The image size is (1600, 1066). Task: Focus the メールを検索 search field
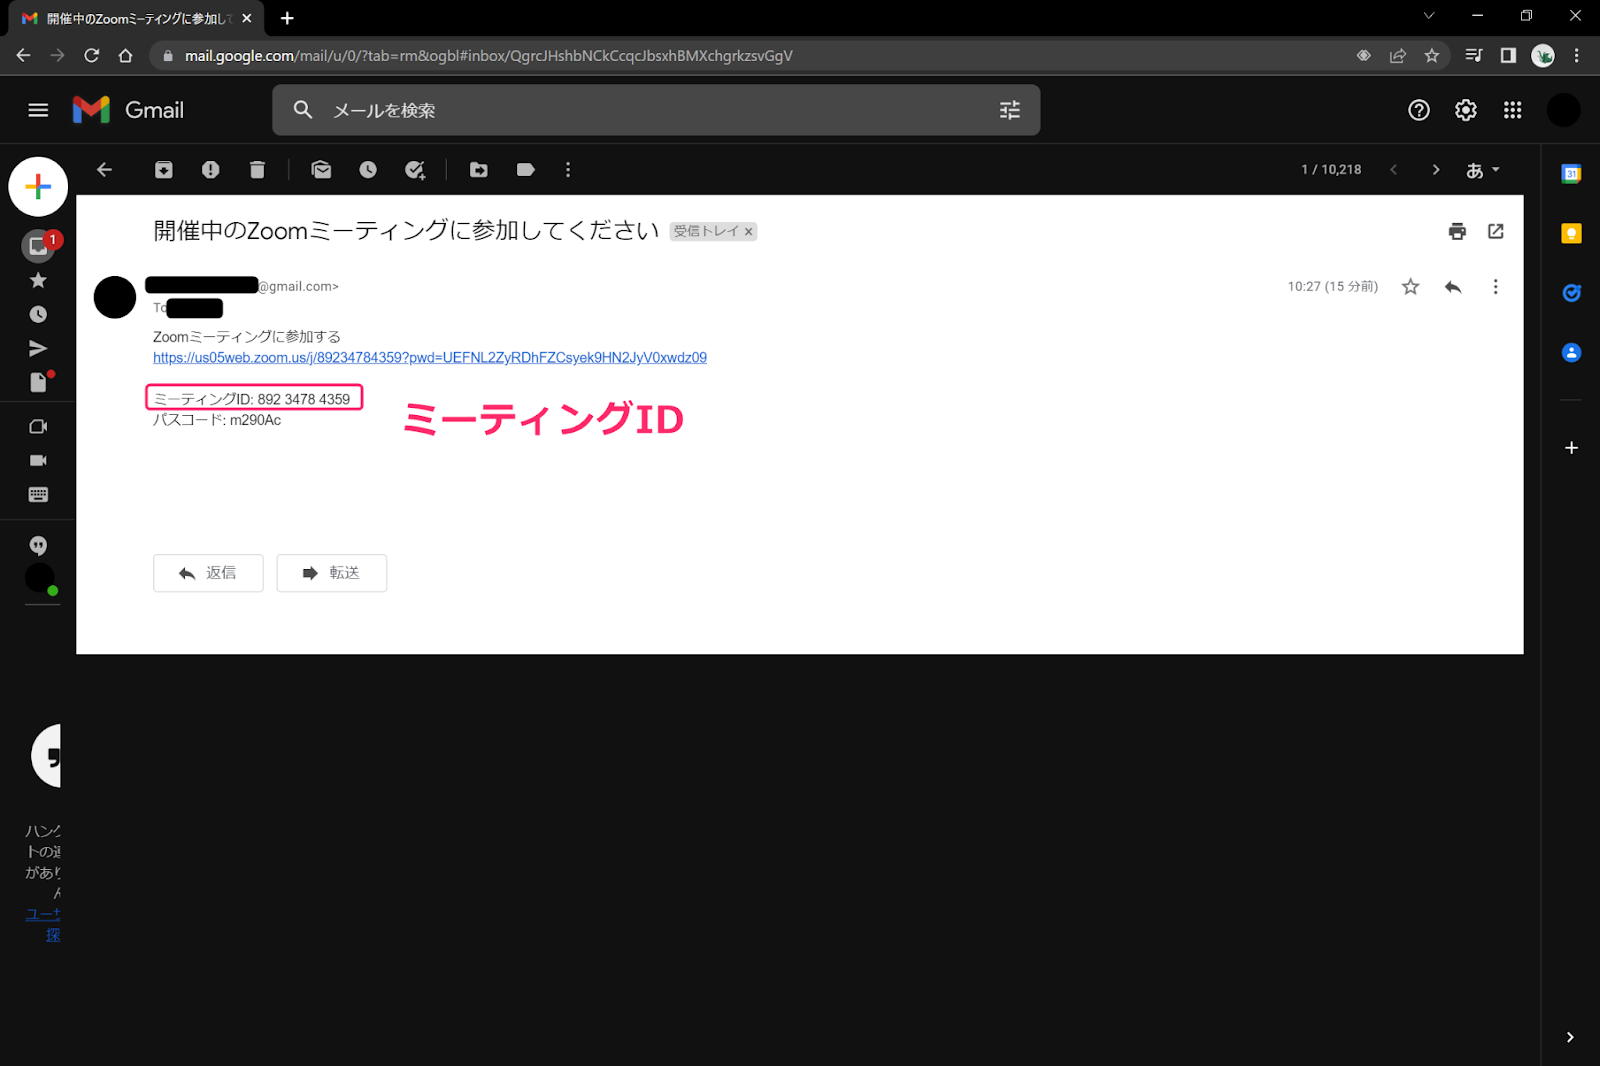tap(655, 110)
